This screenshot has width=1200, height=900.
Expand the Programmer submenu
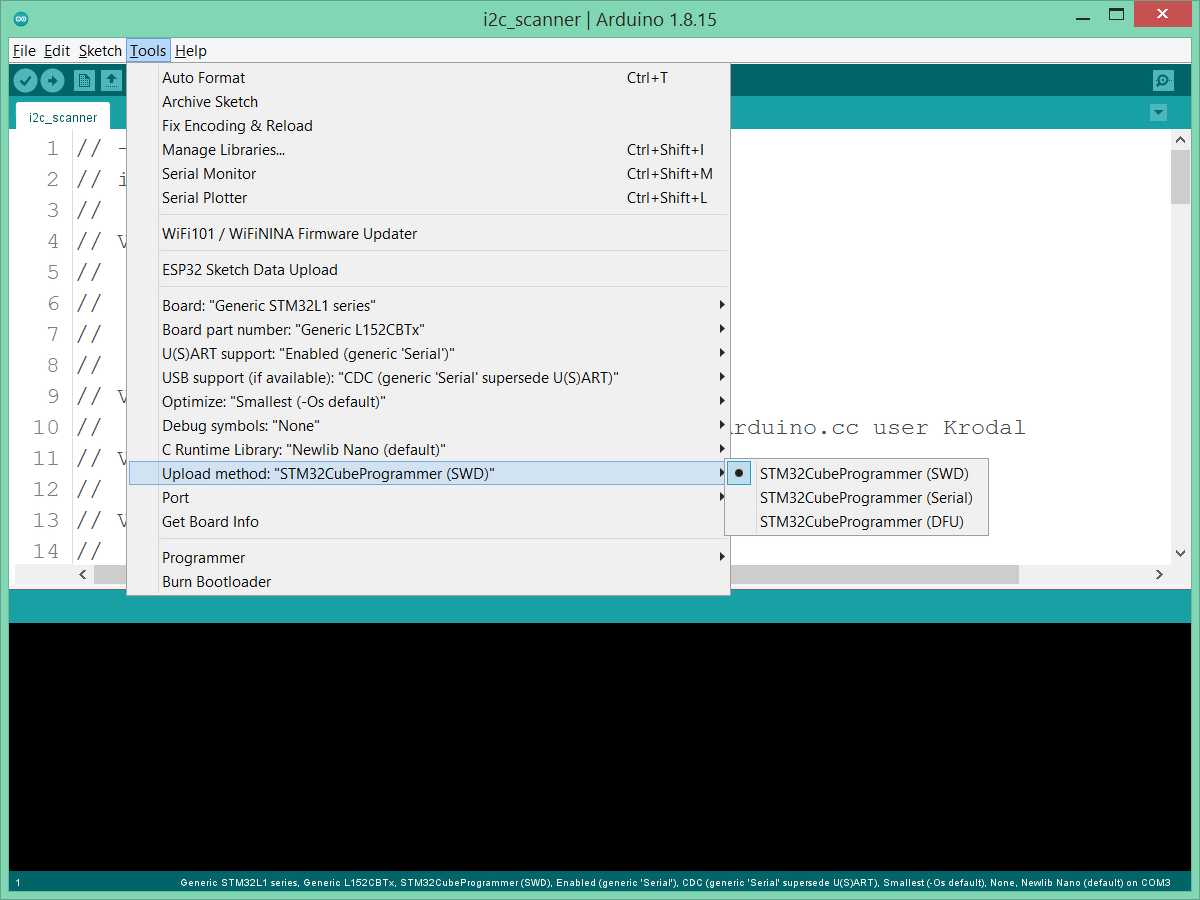[429, 558]
